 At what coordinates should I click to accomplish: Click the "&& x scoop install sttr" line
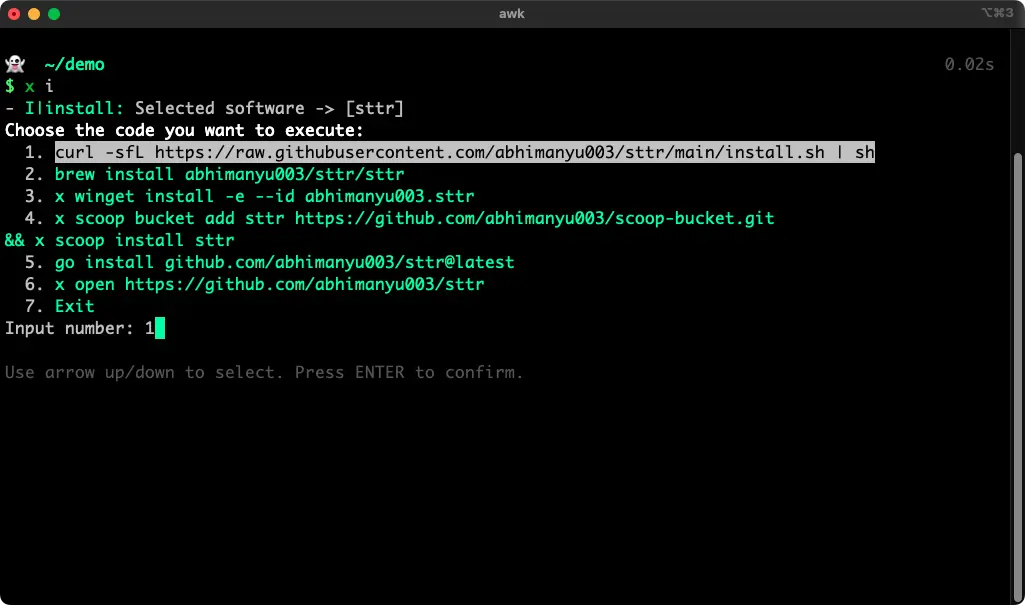(x=120, y=240)
